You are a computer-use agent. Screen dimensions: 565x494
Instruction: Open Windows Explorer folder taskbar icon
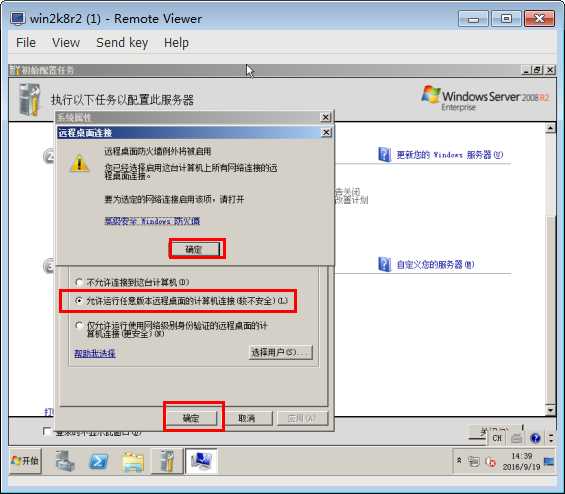tap(133, 462)
